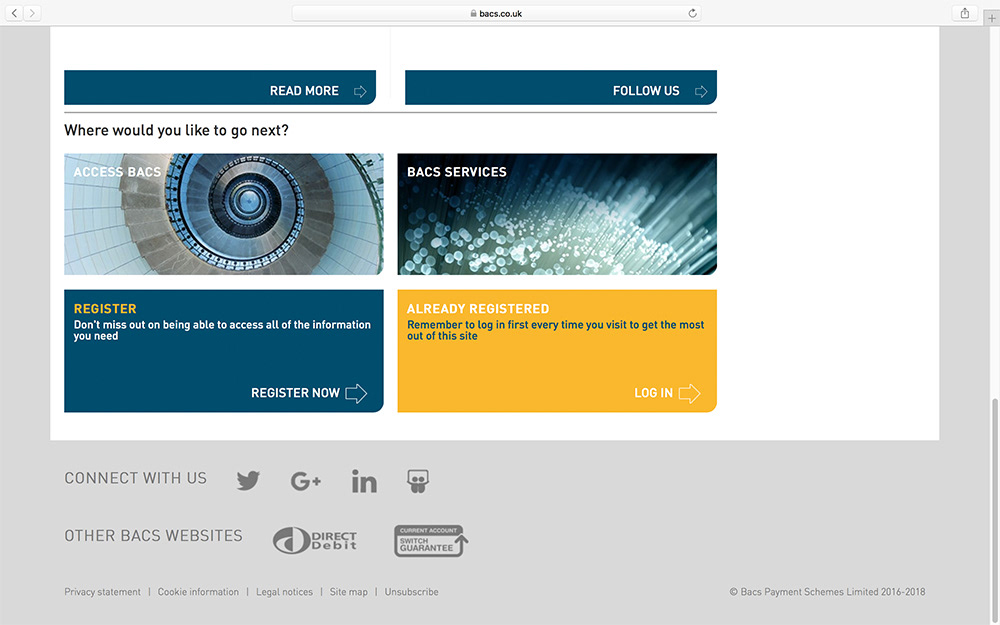Open the SlideShare icon

coord(418,481)
